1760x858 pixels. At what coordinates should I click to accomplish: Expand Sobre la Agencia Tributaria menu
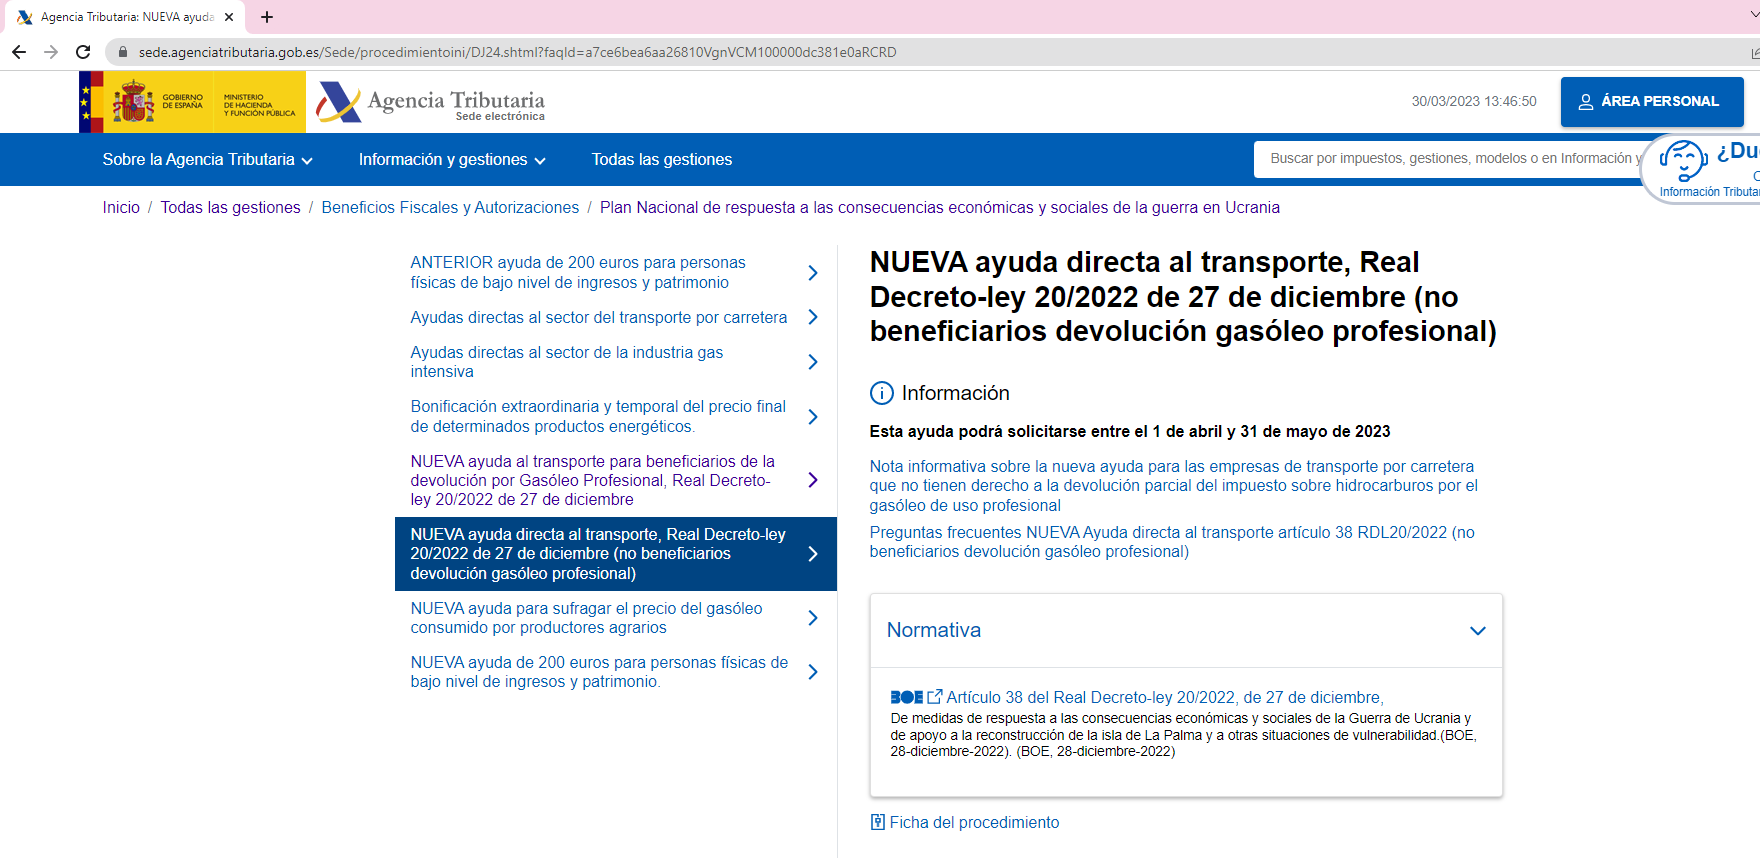(x=207, y=160)
